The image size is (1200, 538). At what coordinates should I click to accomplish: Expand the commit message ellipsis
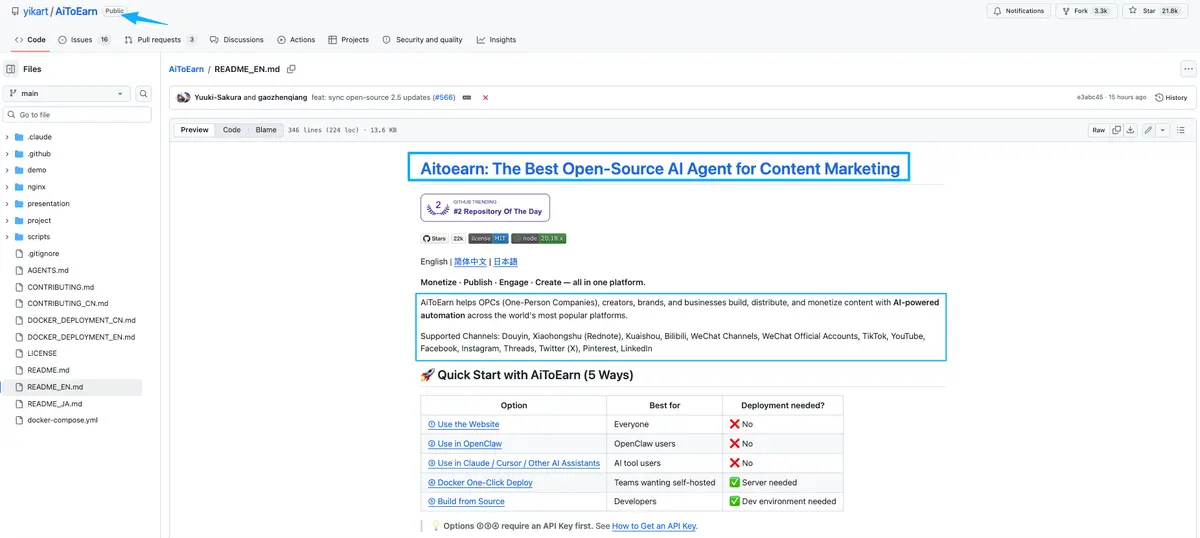(466, 97)
